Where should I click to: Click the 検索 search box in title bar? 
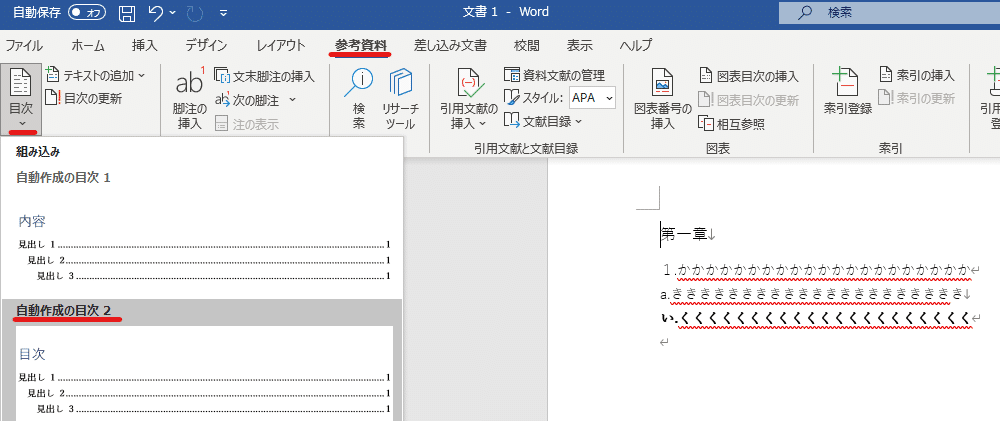click(x=889, y=12)
